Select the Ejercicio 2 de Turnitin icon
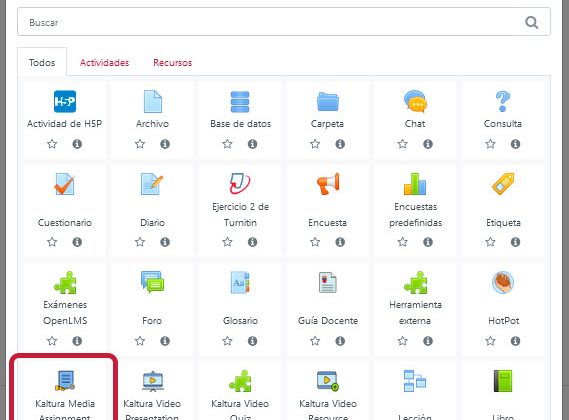 tap(240, 183)
